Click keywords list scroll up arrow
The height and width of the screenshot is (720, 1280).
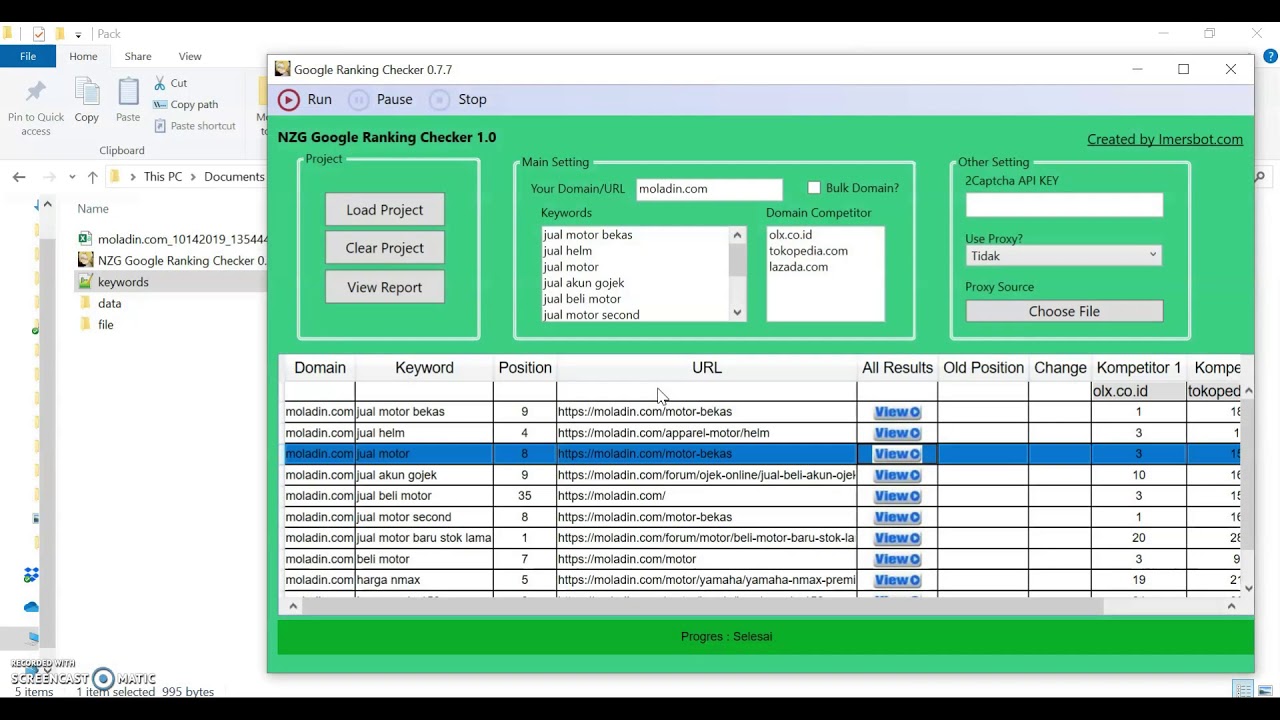737,235
